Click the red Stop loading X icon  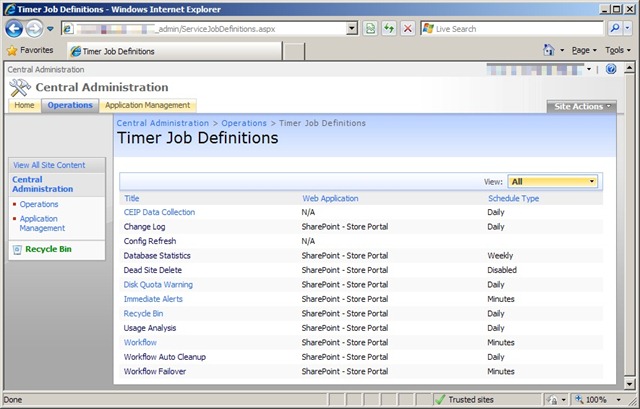pos(407,29)
